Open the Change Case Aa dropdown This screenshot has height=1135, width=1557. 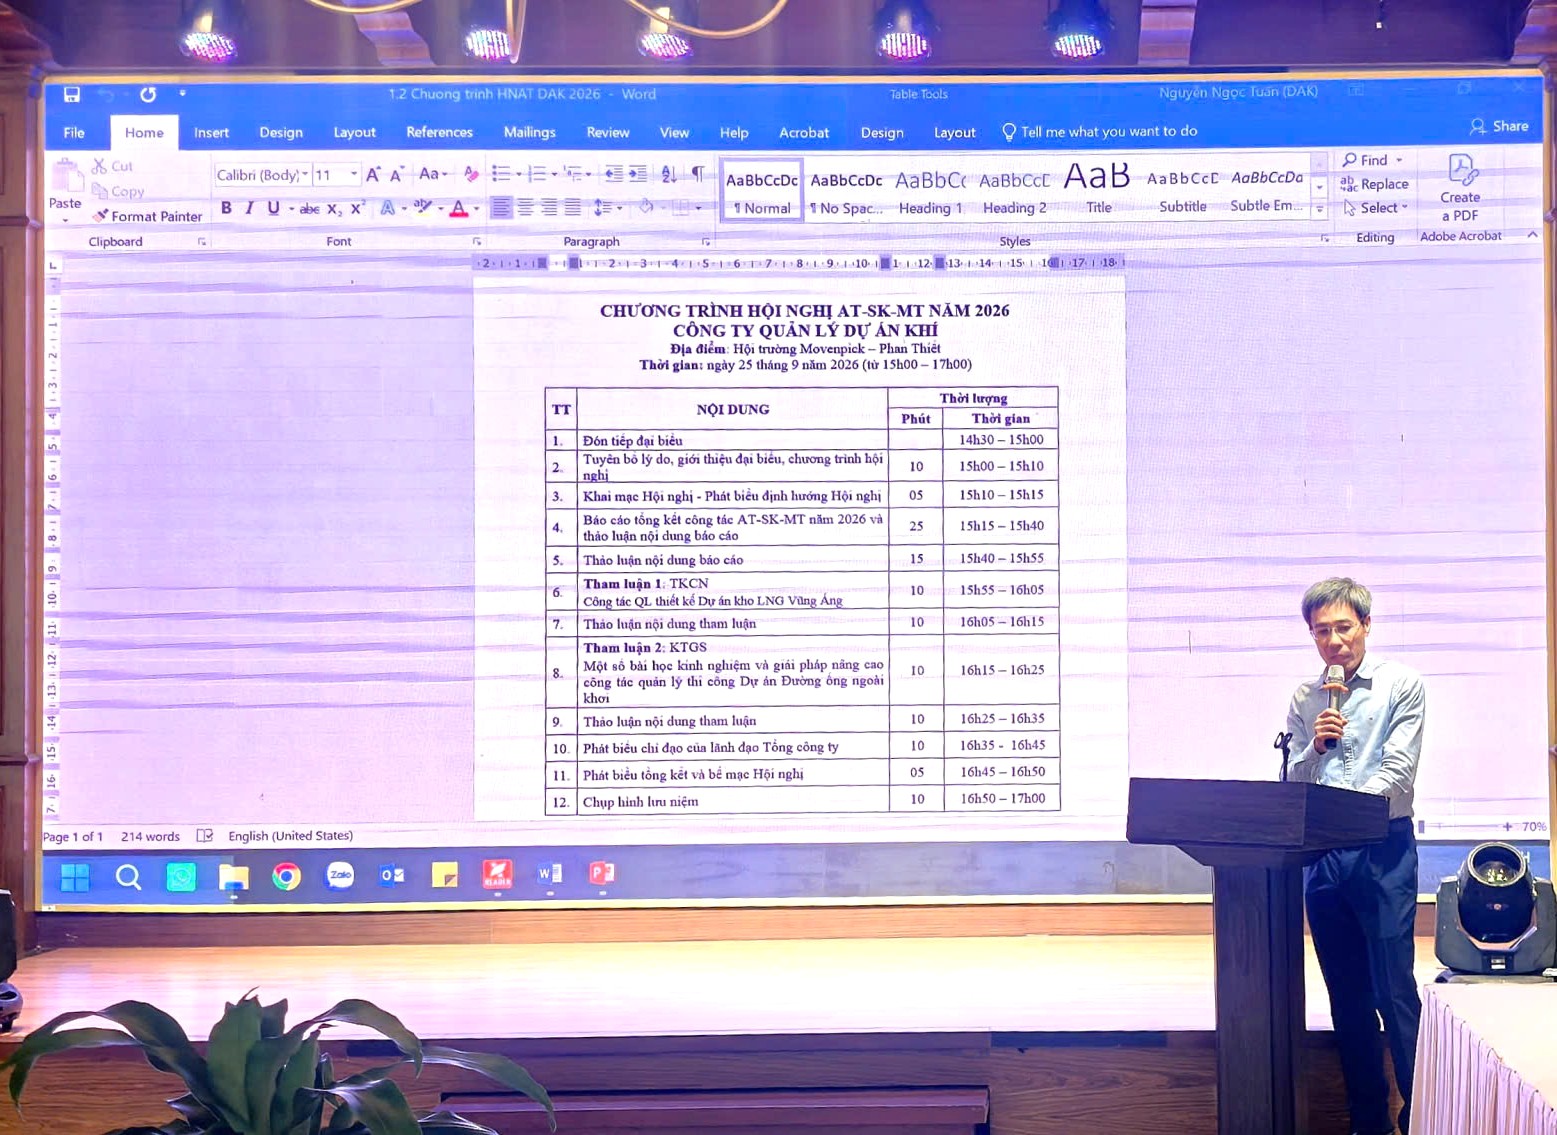point(433,174)
